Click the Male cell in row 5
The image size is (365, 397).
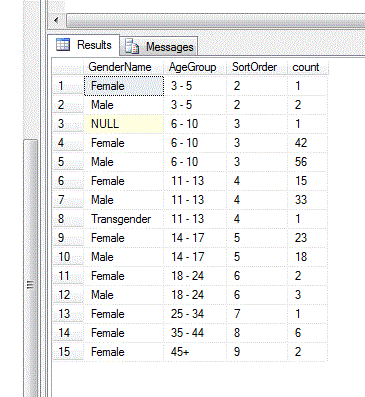tap(124, 162)
